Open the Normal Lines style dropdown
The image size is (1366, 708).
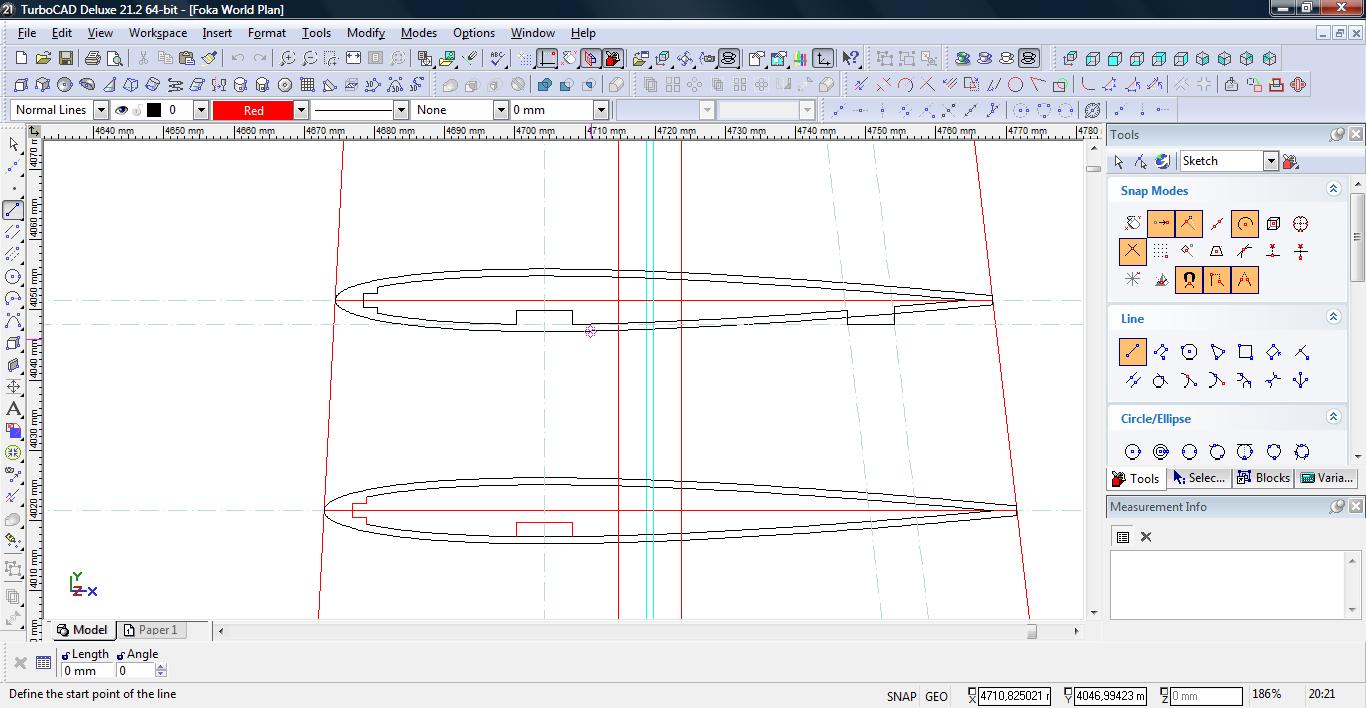pyautogui.click(x=101, y=110)
